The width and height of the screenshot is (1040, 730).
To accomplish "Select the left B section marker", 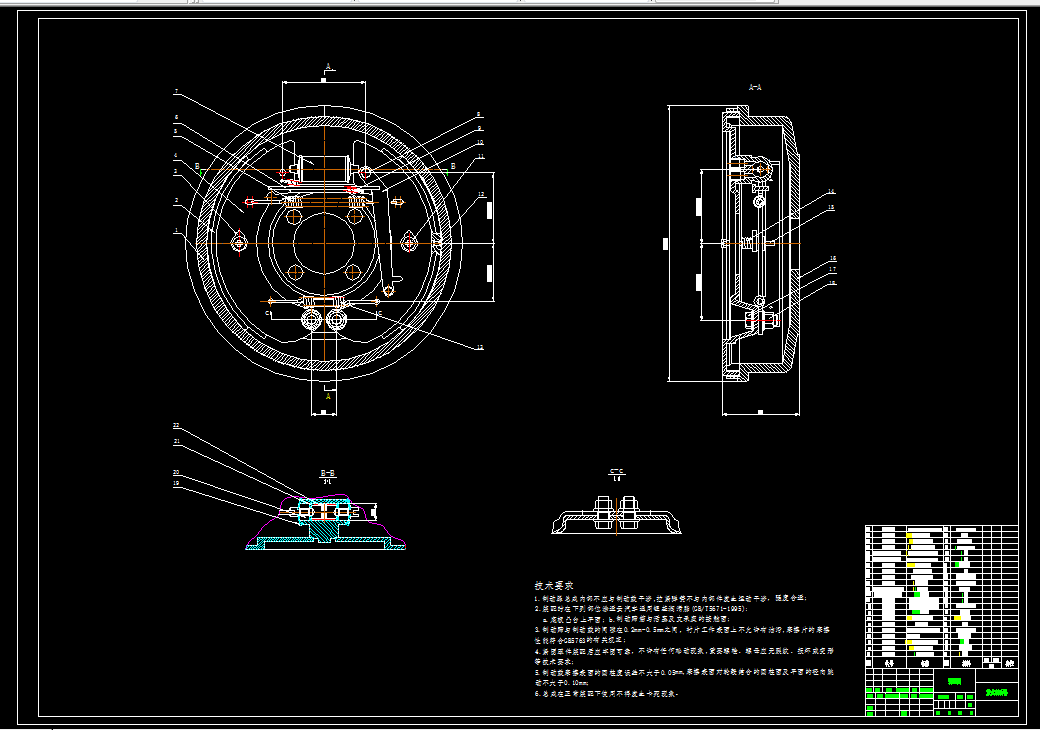I will click(197, 166).
